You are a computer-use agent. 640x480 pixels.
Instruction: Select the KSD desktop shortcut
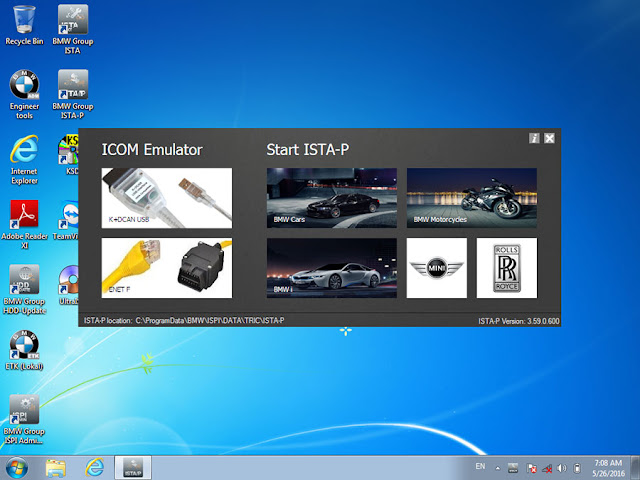[x=69, y=155]
